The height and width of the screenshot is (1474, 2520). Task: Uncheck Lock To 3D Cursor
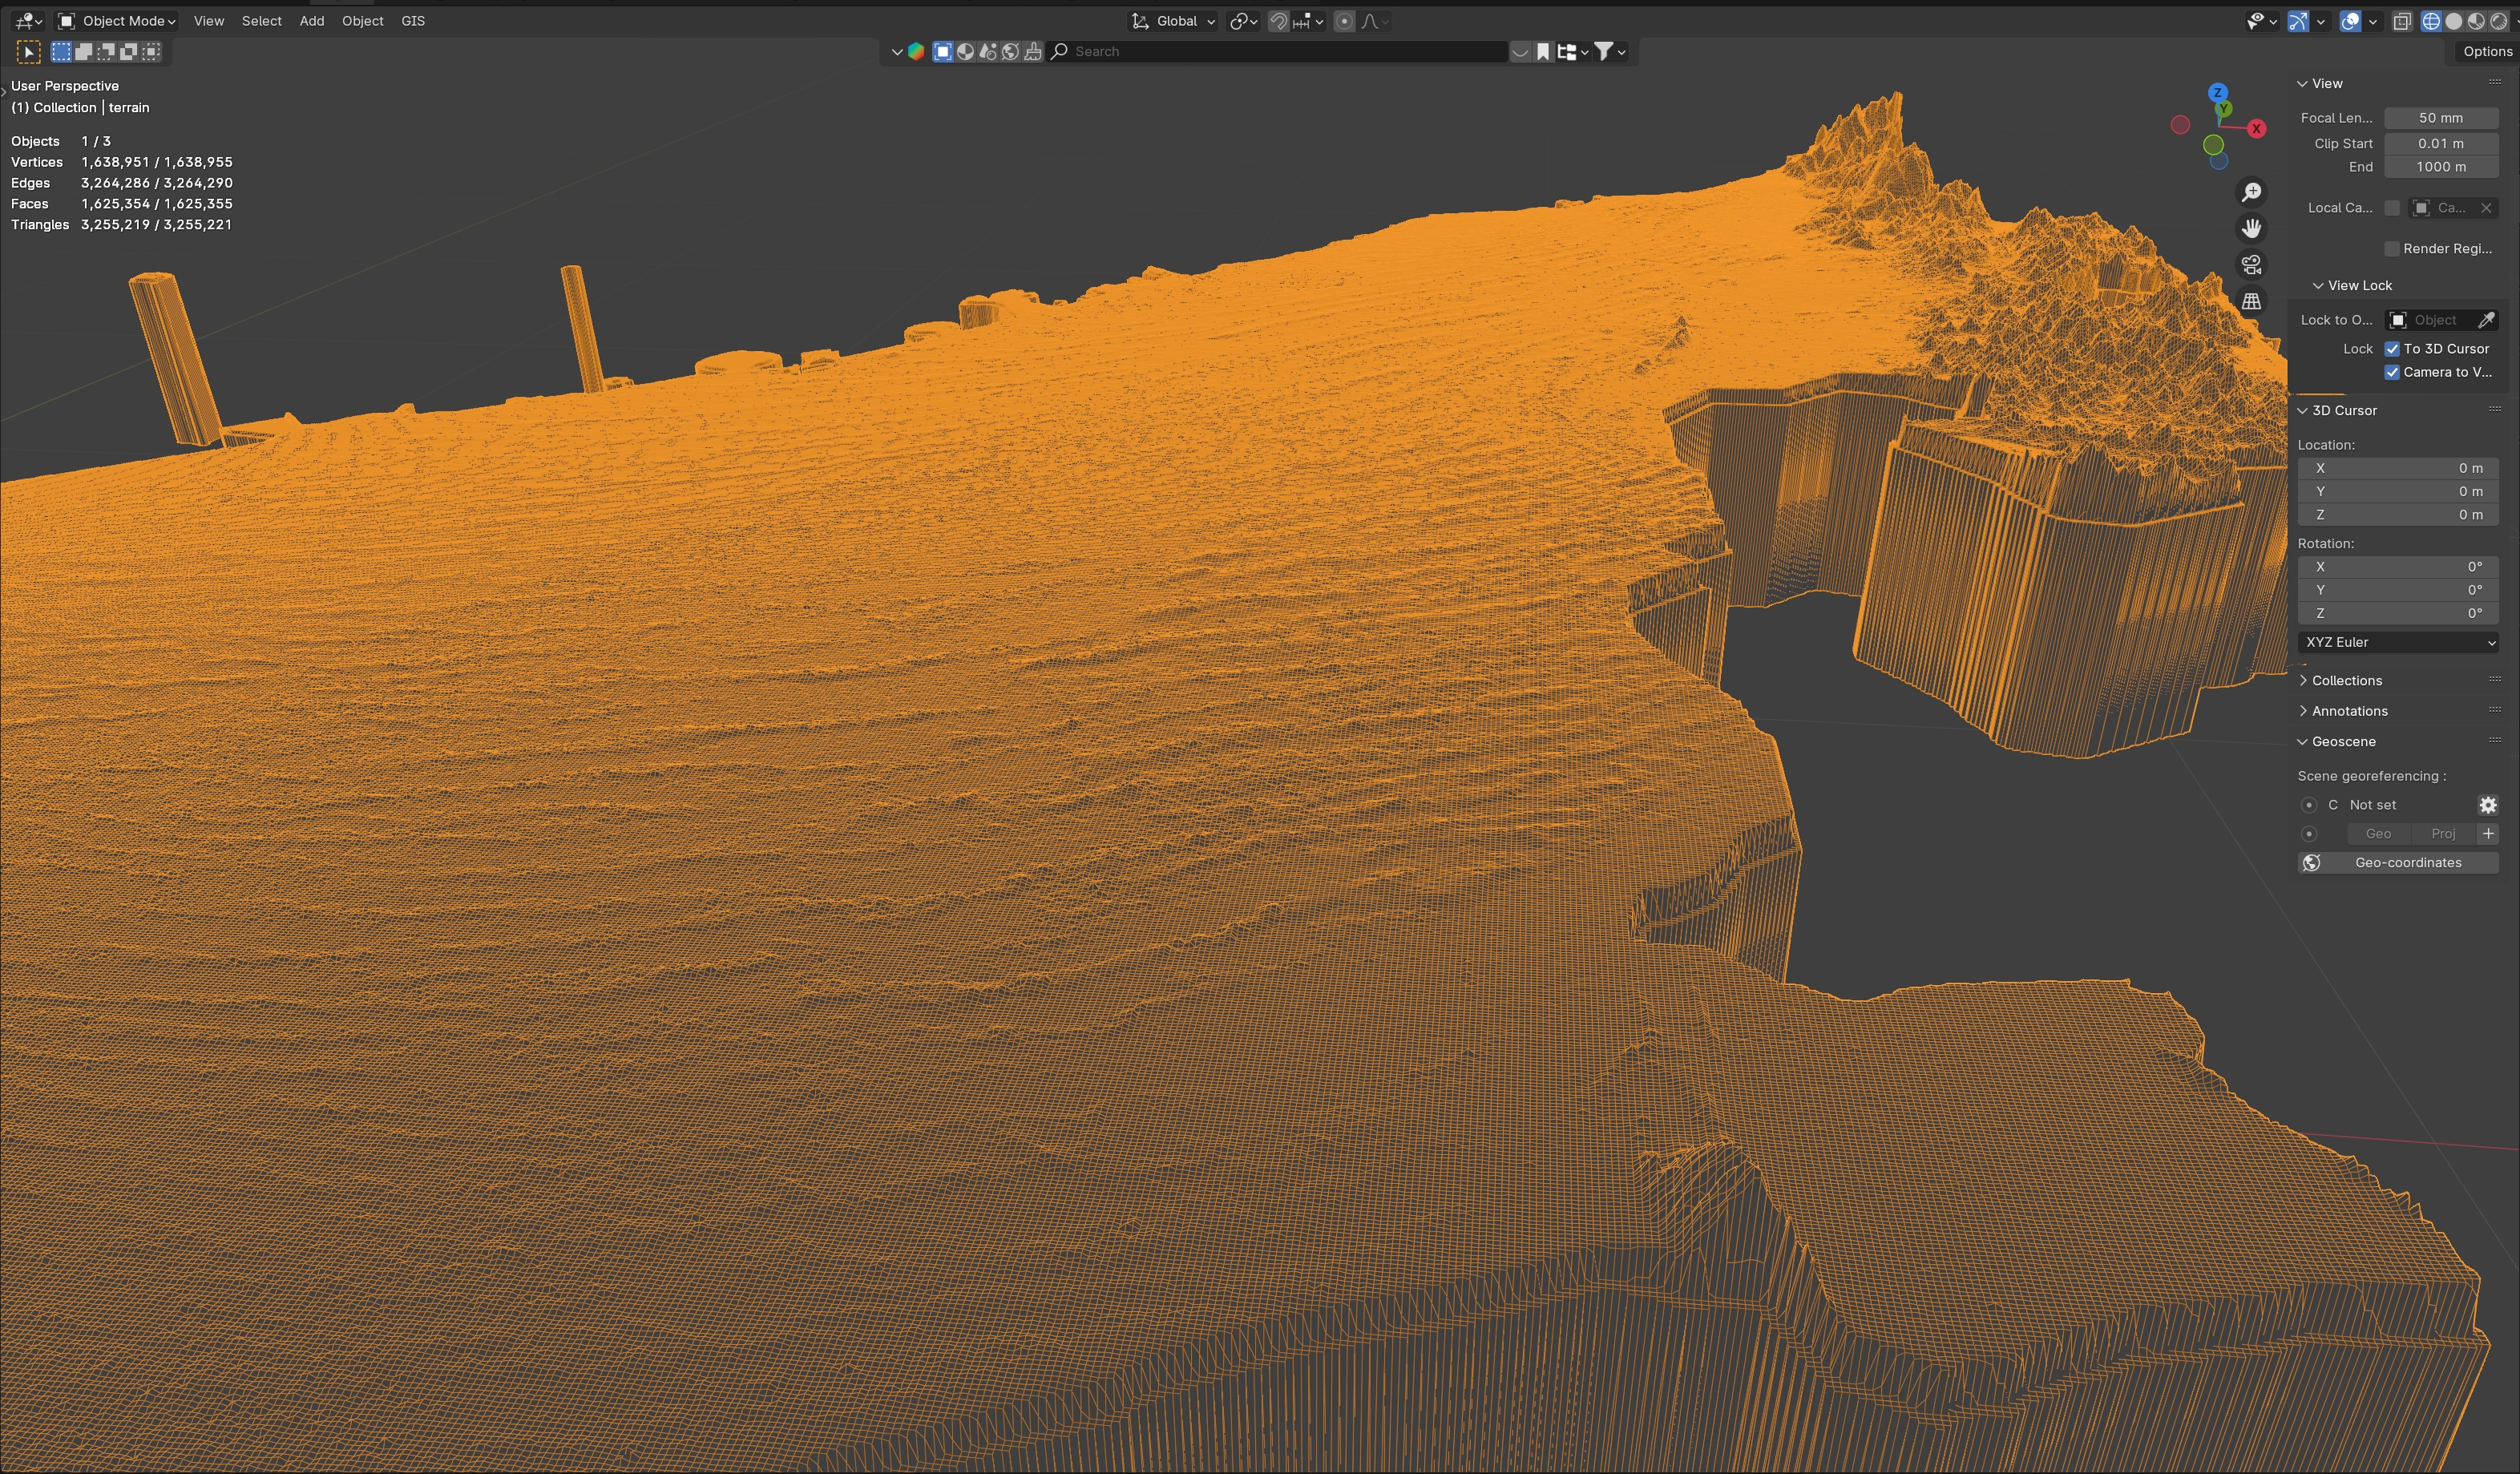point(2392,349)
